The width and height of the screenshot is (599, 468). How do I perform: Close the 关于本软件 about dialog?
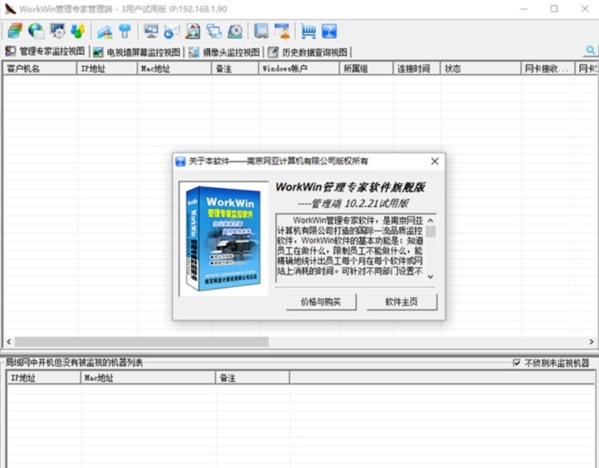tap(435, 161)
